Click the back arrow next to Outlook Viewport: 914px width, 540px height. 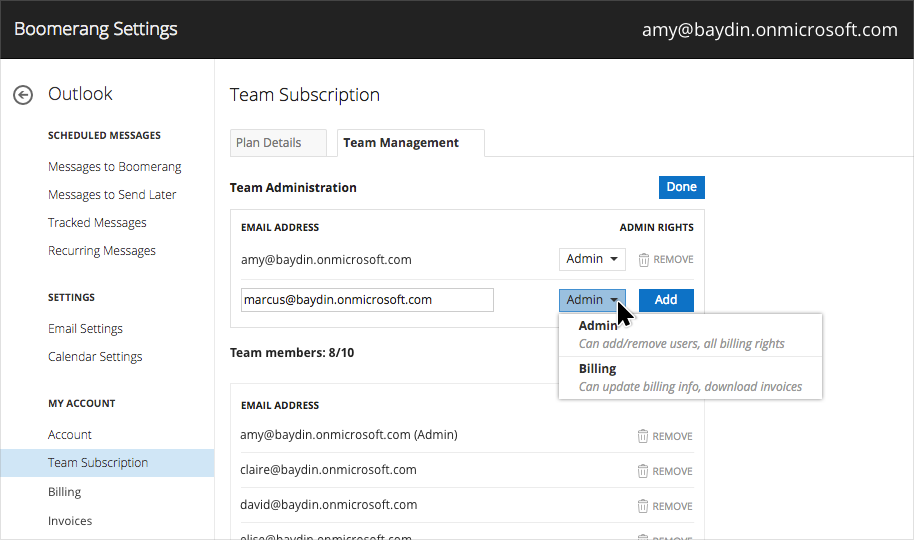tap(23, 94)
